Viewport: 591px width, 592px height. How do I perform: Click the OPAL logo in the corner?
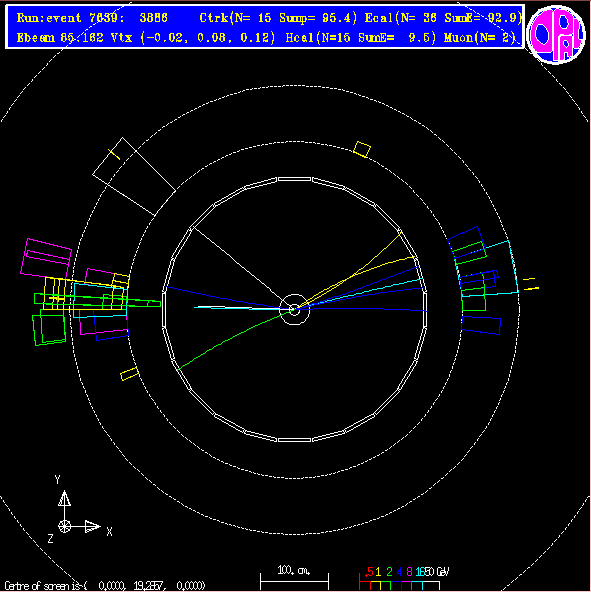coord(556,34)
